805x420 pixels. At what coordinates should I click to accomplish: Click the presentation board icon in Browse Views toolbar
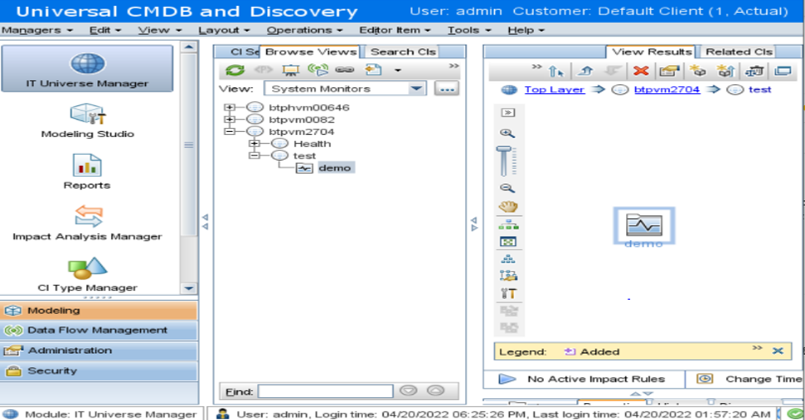pyautogui.click(x=291, y=70)
